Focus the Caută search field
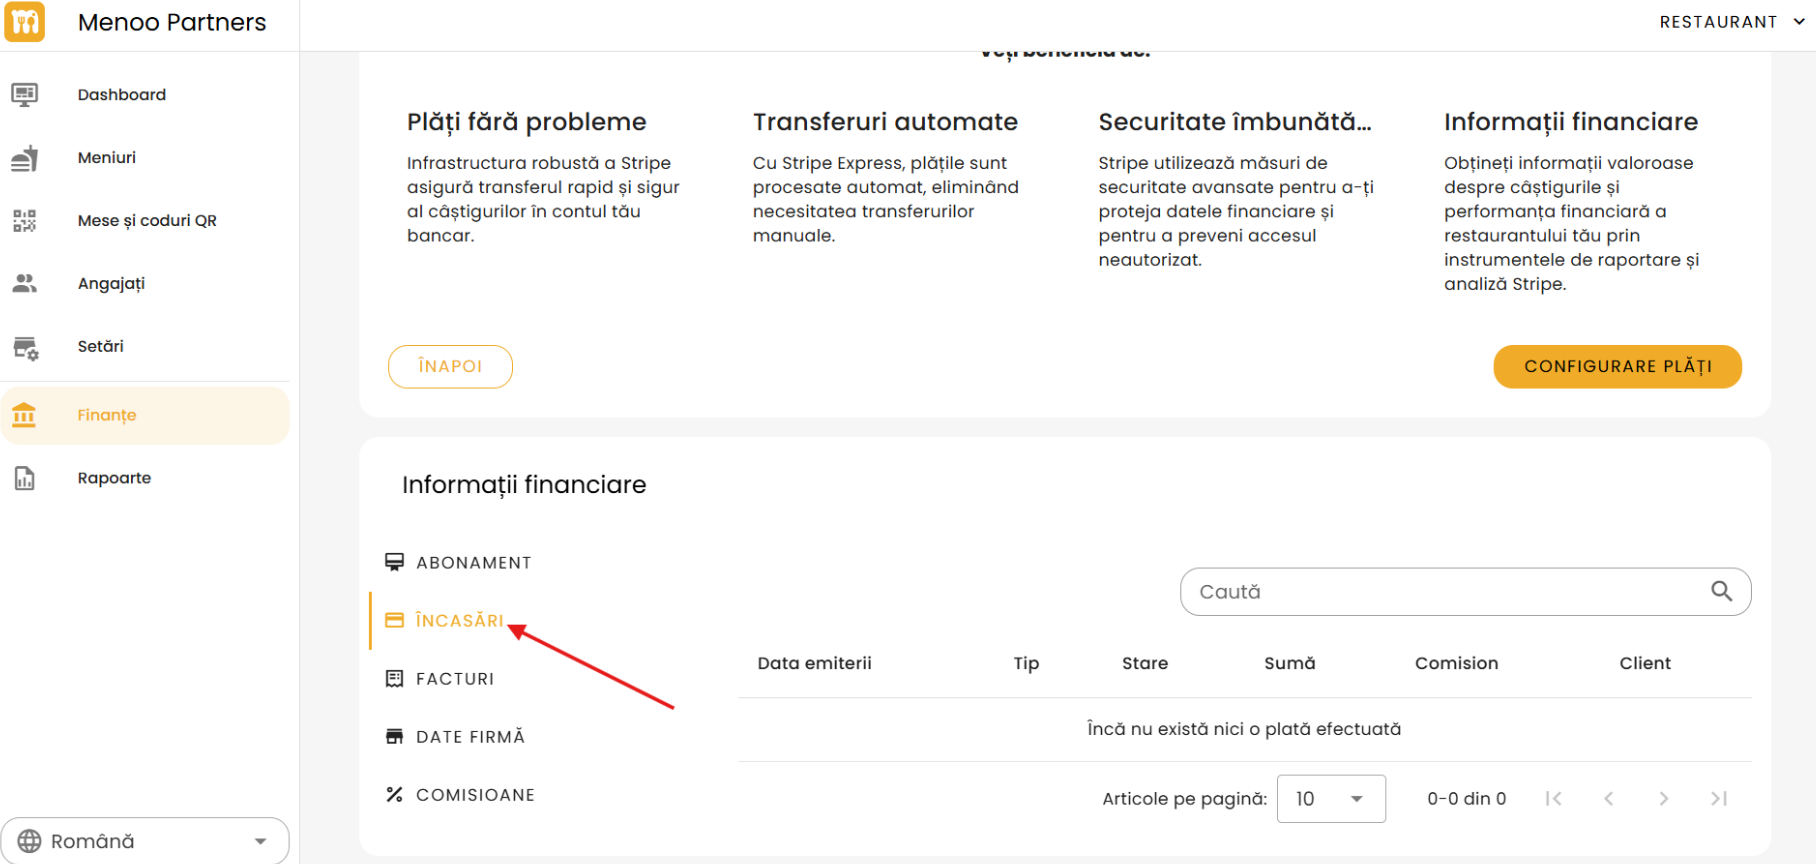This screenshot has height=864, width=1816. tap(1440, 592)
